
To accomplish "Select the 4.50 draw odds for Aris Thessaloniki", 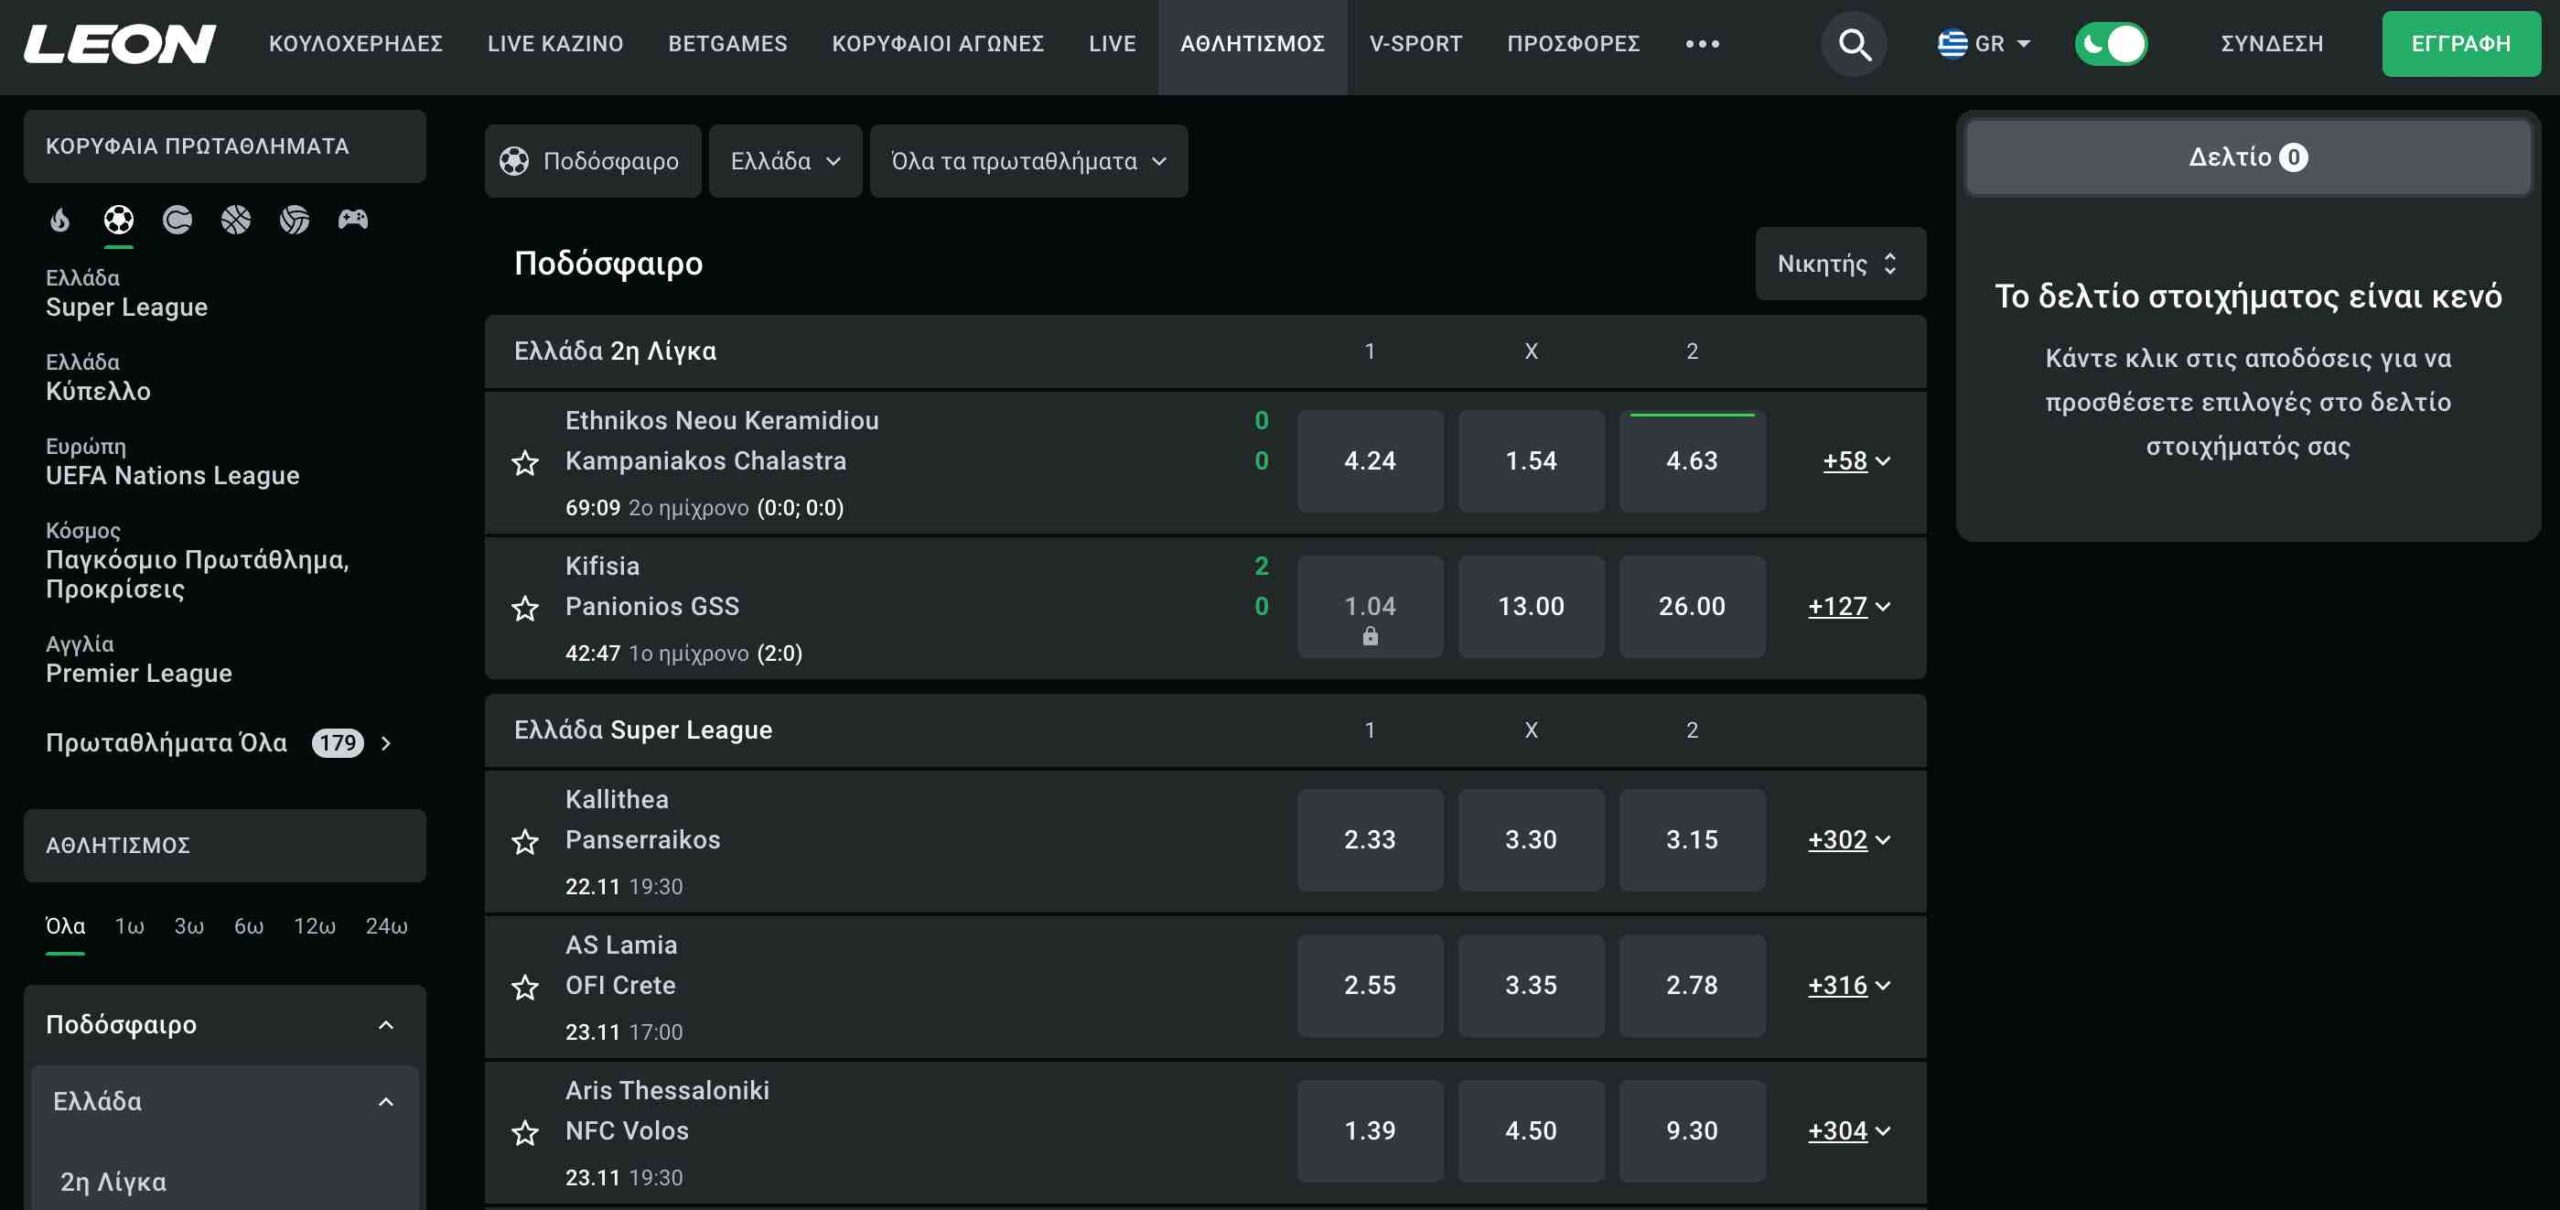I will (x=1530, y=1131).
